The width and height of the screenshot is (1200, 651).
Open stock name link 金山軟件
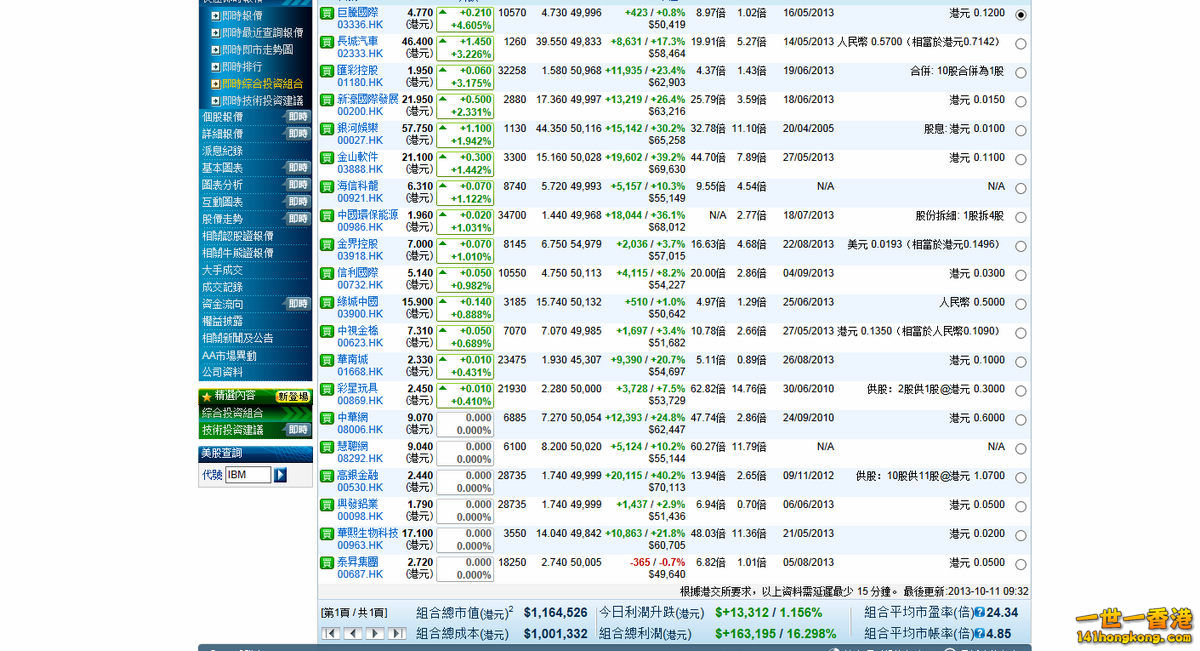coord(357,157)
